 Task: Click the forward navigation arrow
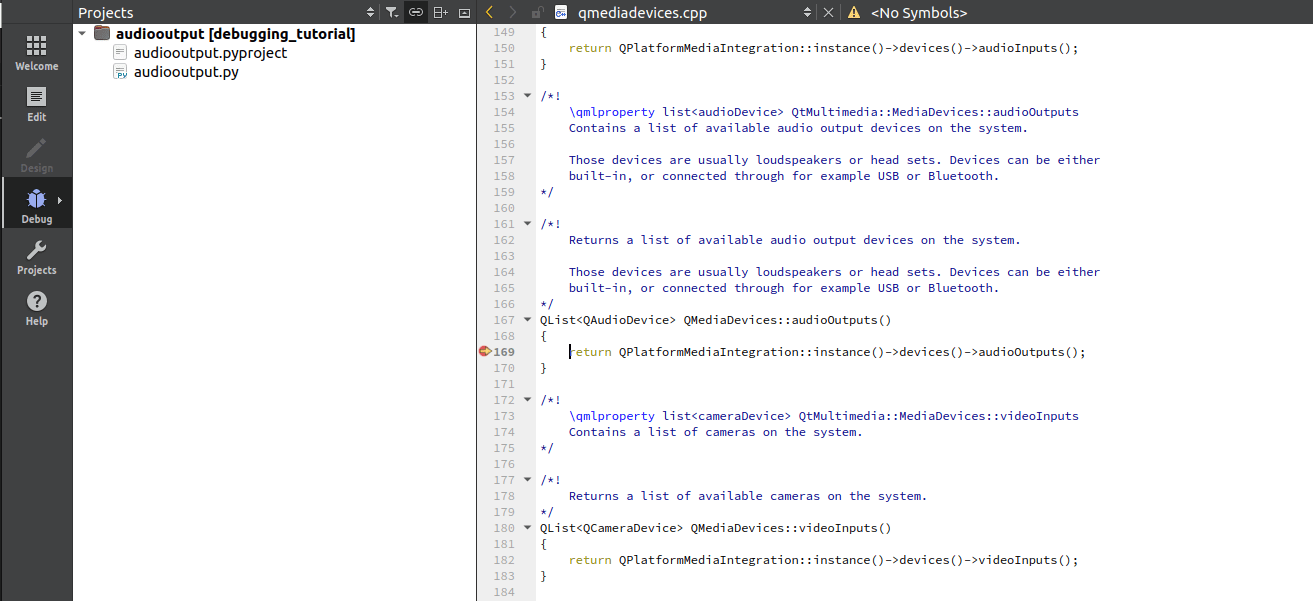(510, 12)
